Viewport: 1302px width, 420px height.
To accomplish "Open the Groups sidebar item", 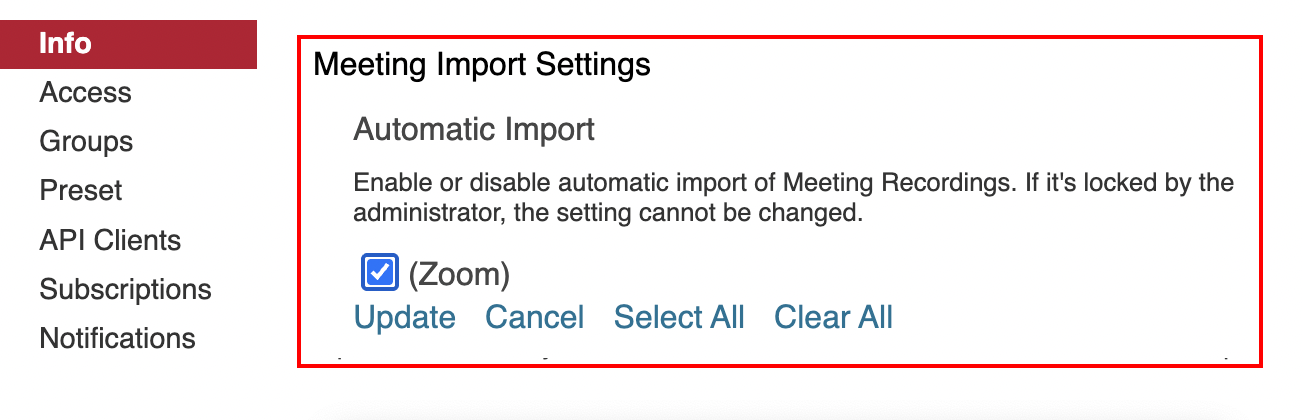I will click(x=86, y=142).
